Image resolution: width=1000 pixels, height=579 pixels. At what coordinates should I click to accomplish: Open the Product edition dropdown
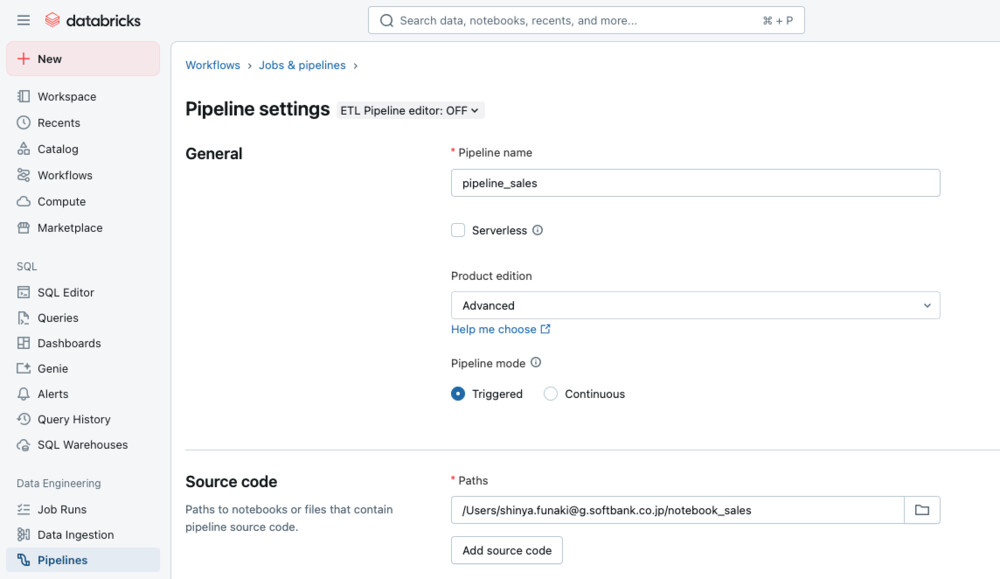pos(696,305)
